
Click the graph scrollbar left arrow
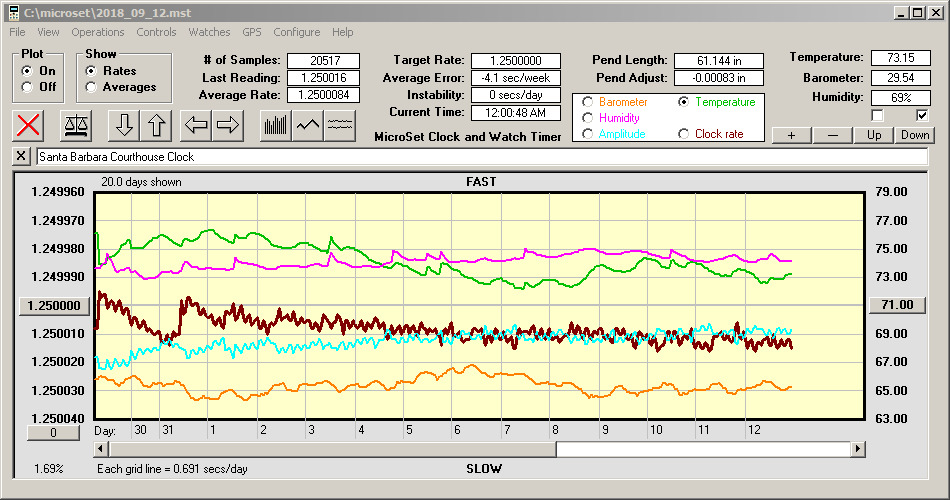pyautogui.click(x=101, y=449)
